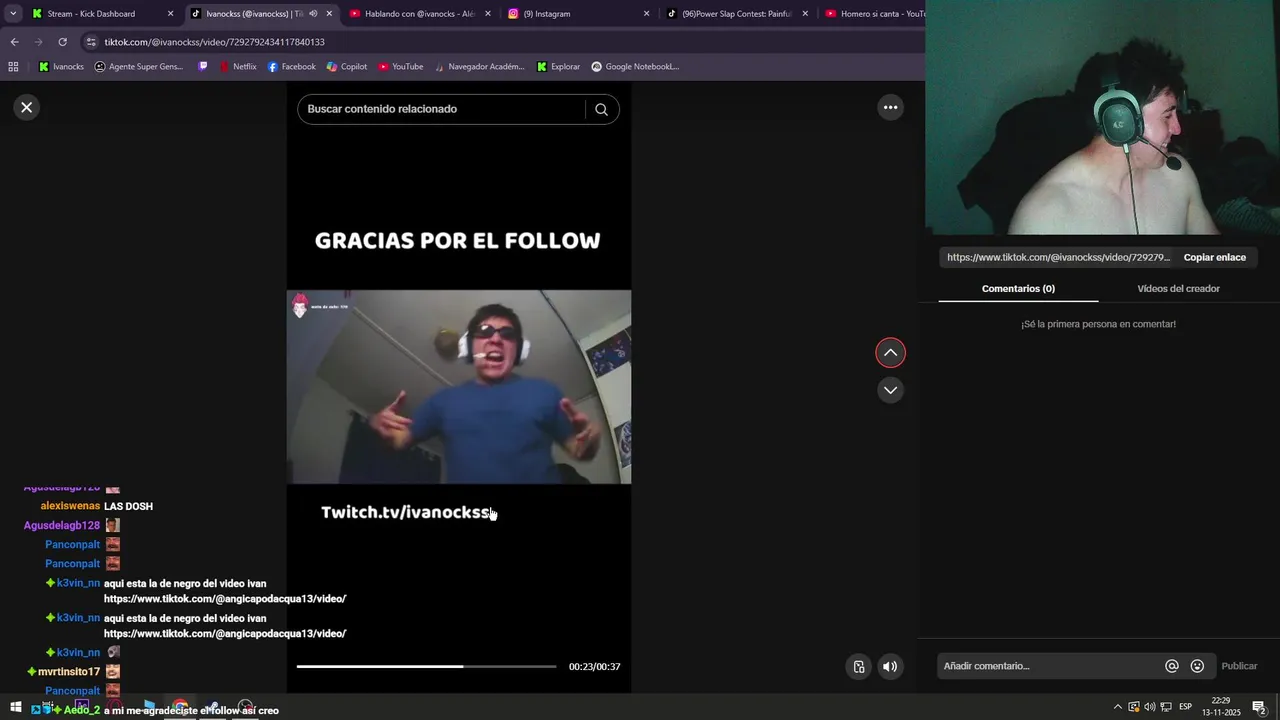The image size is (1280, 720).
Task: Click the browser back arrow
Action: 14,42
